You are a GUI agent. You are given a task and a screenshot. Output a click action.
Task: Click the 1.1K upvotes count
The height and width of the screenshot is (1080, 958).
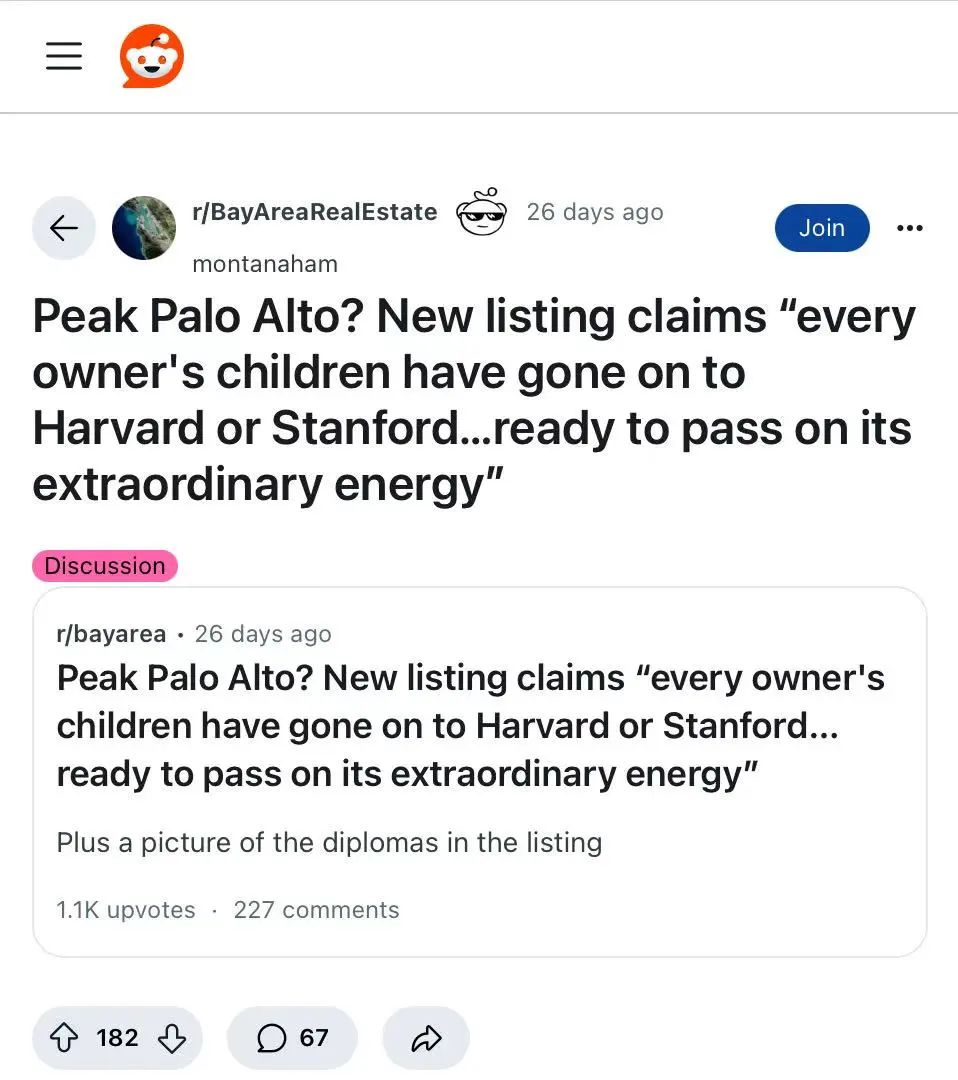(125, 910)
